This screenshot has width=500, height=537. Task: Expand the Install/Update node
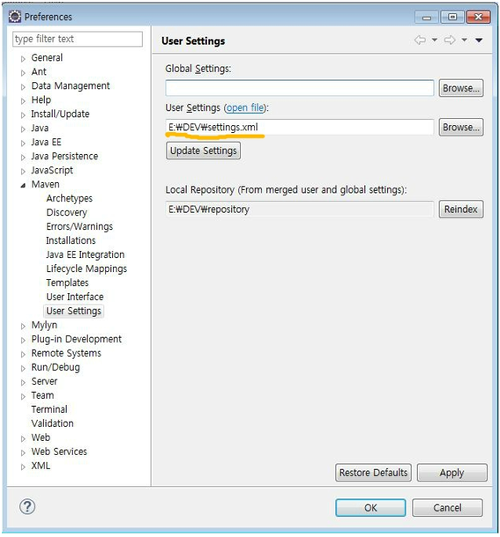click(x=23, y=115)
